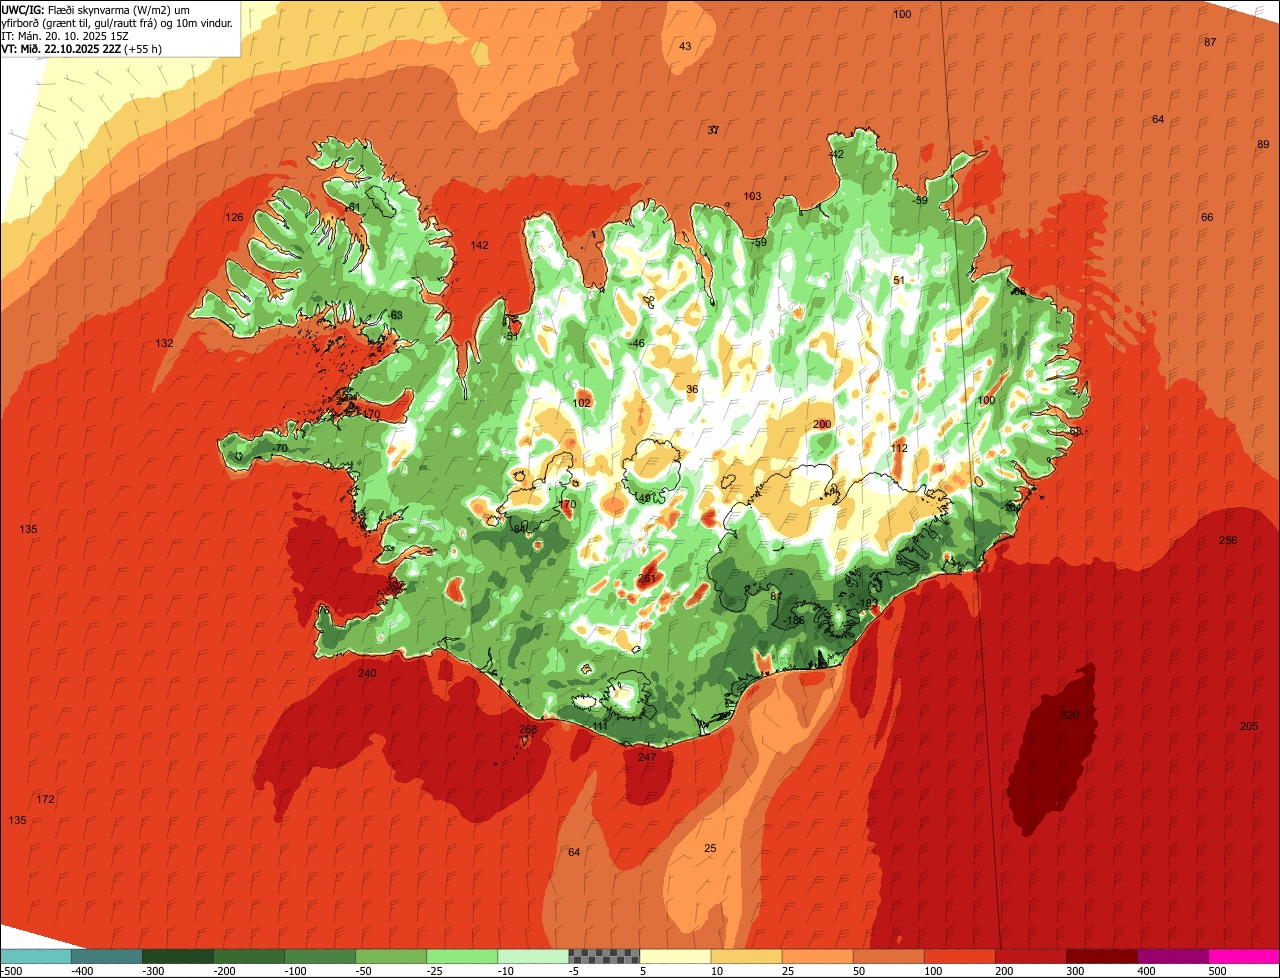Viewport: 1280px width, 978px height.
Task: Click the flux value '87' on the map
Action: 1210,42
